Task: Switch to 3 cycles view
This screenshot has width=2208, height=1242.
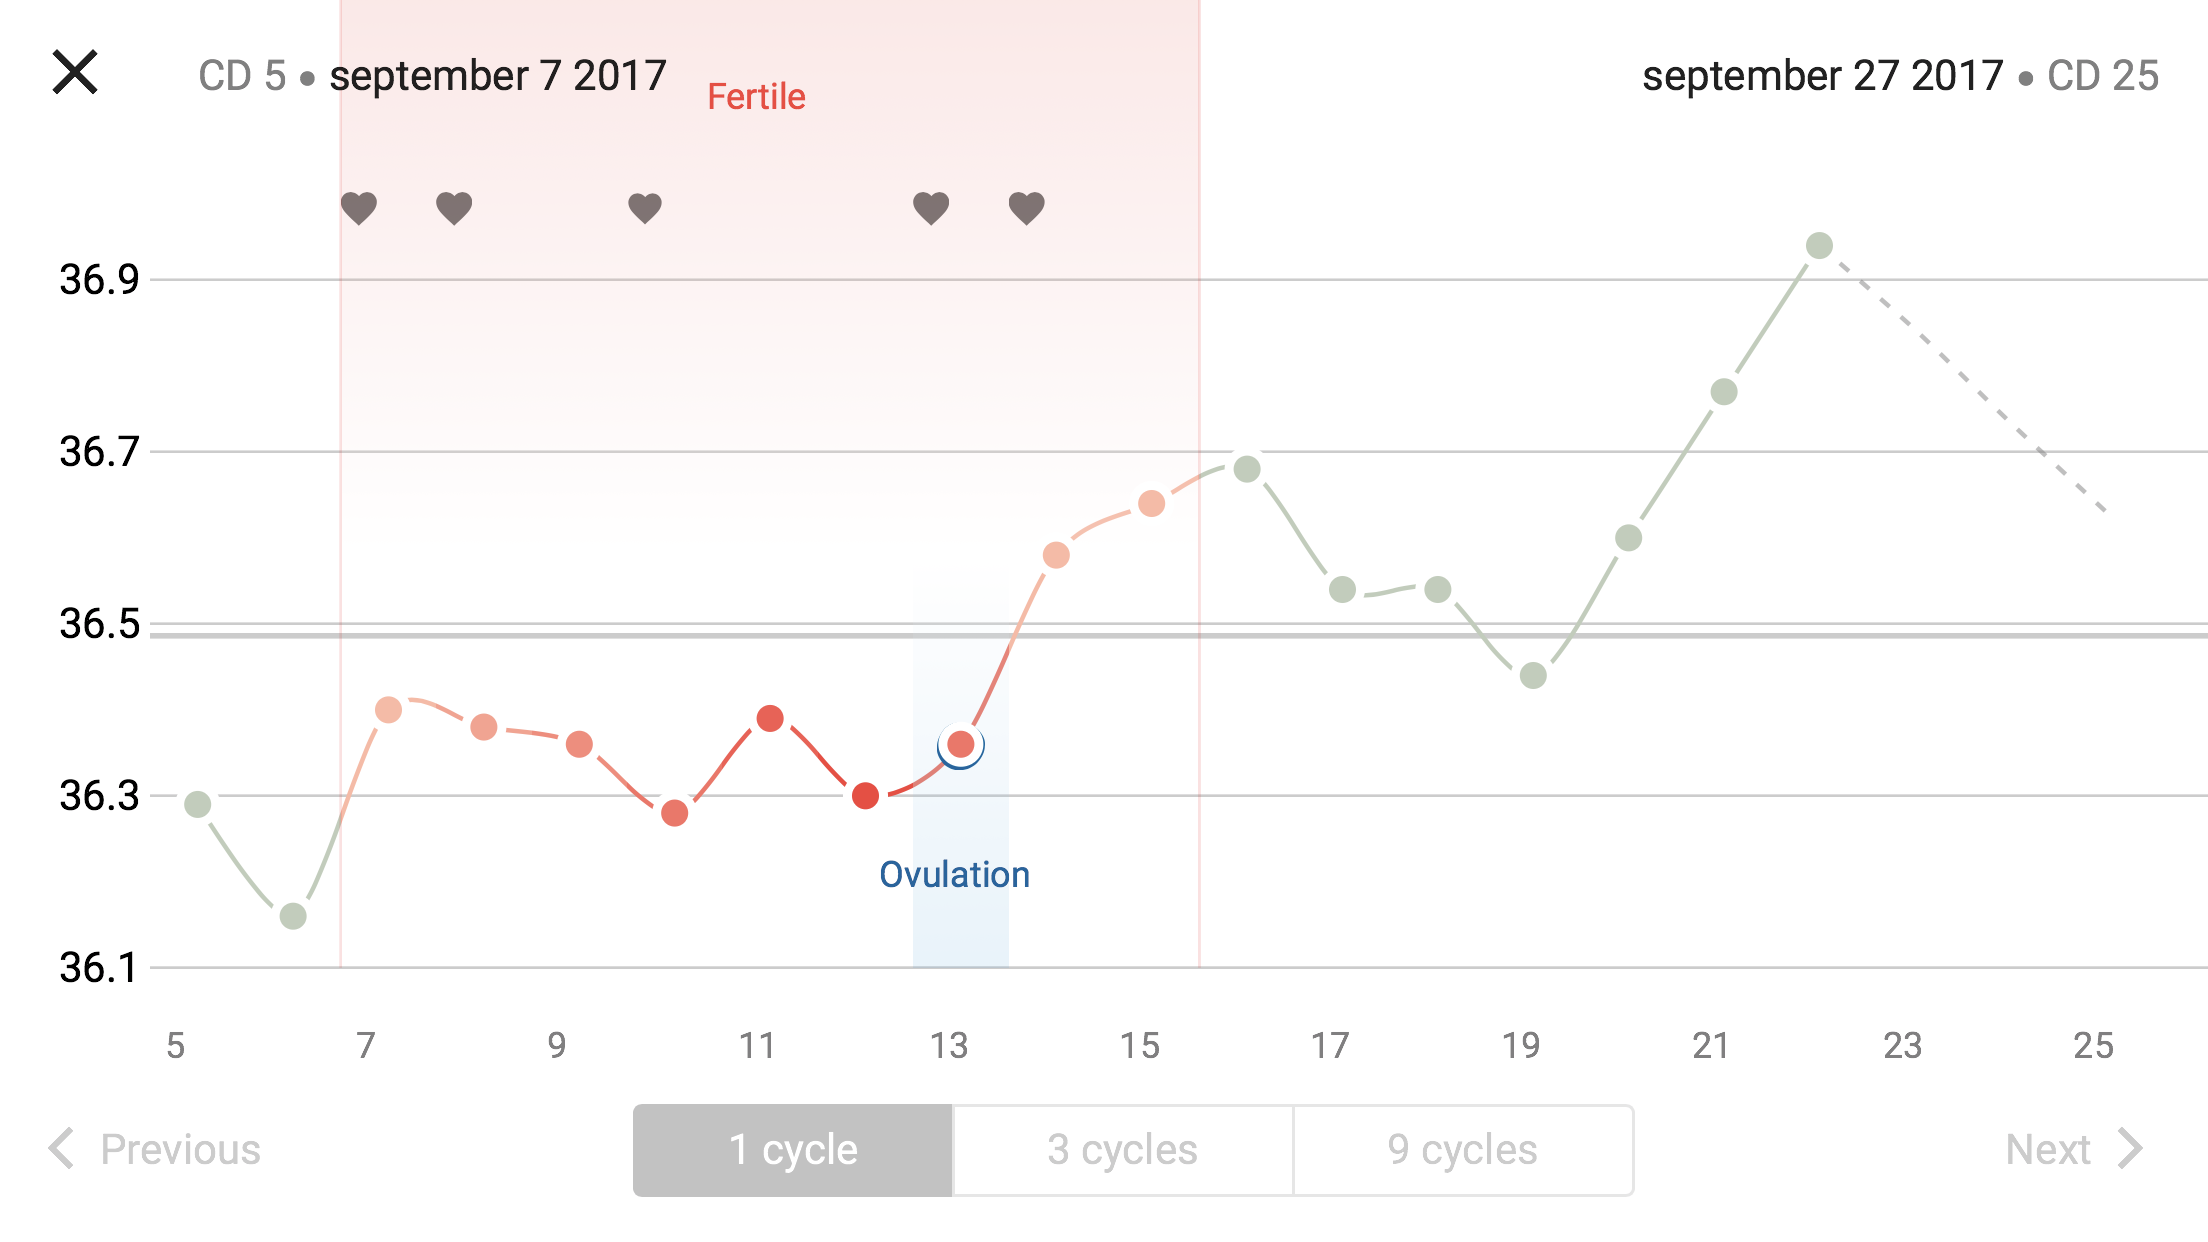Action: click(x=1122, y=1150)
